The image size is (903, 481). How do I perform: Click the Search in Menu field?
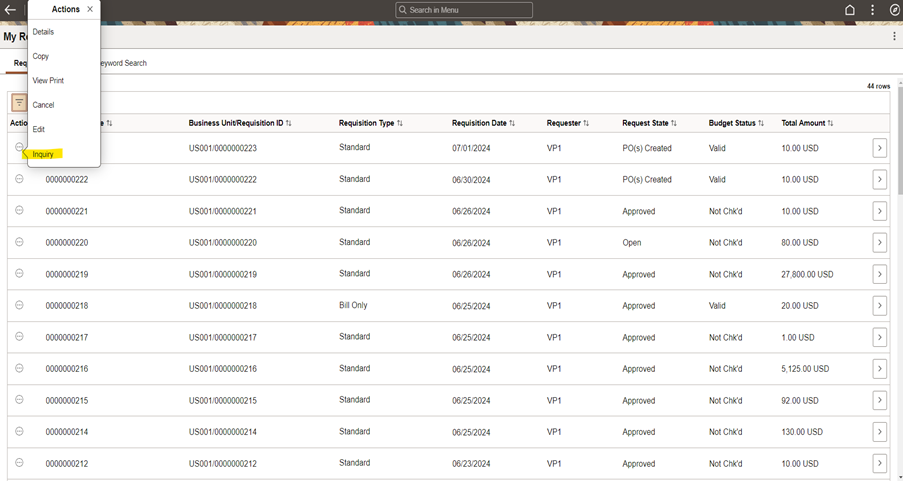[464, 10]
